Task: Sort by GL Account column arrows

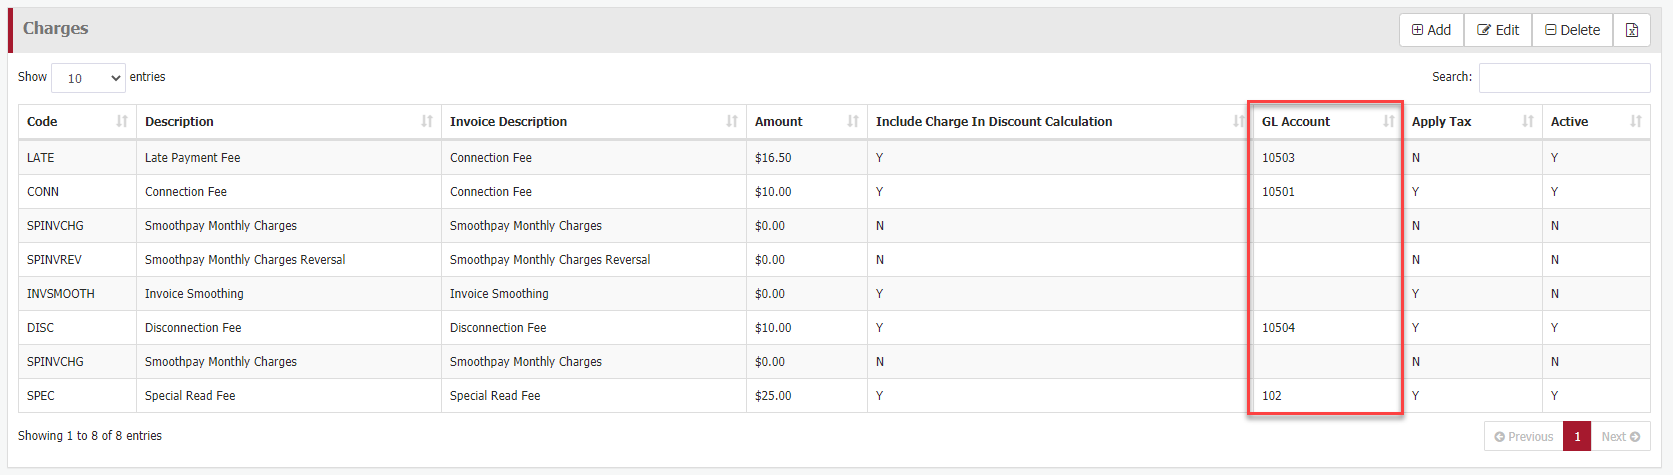Action: (1388, 121)
